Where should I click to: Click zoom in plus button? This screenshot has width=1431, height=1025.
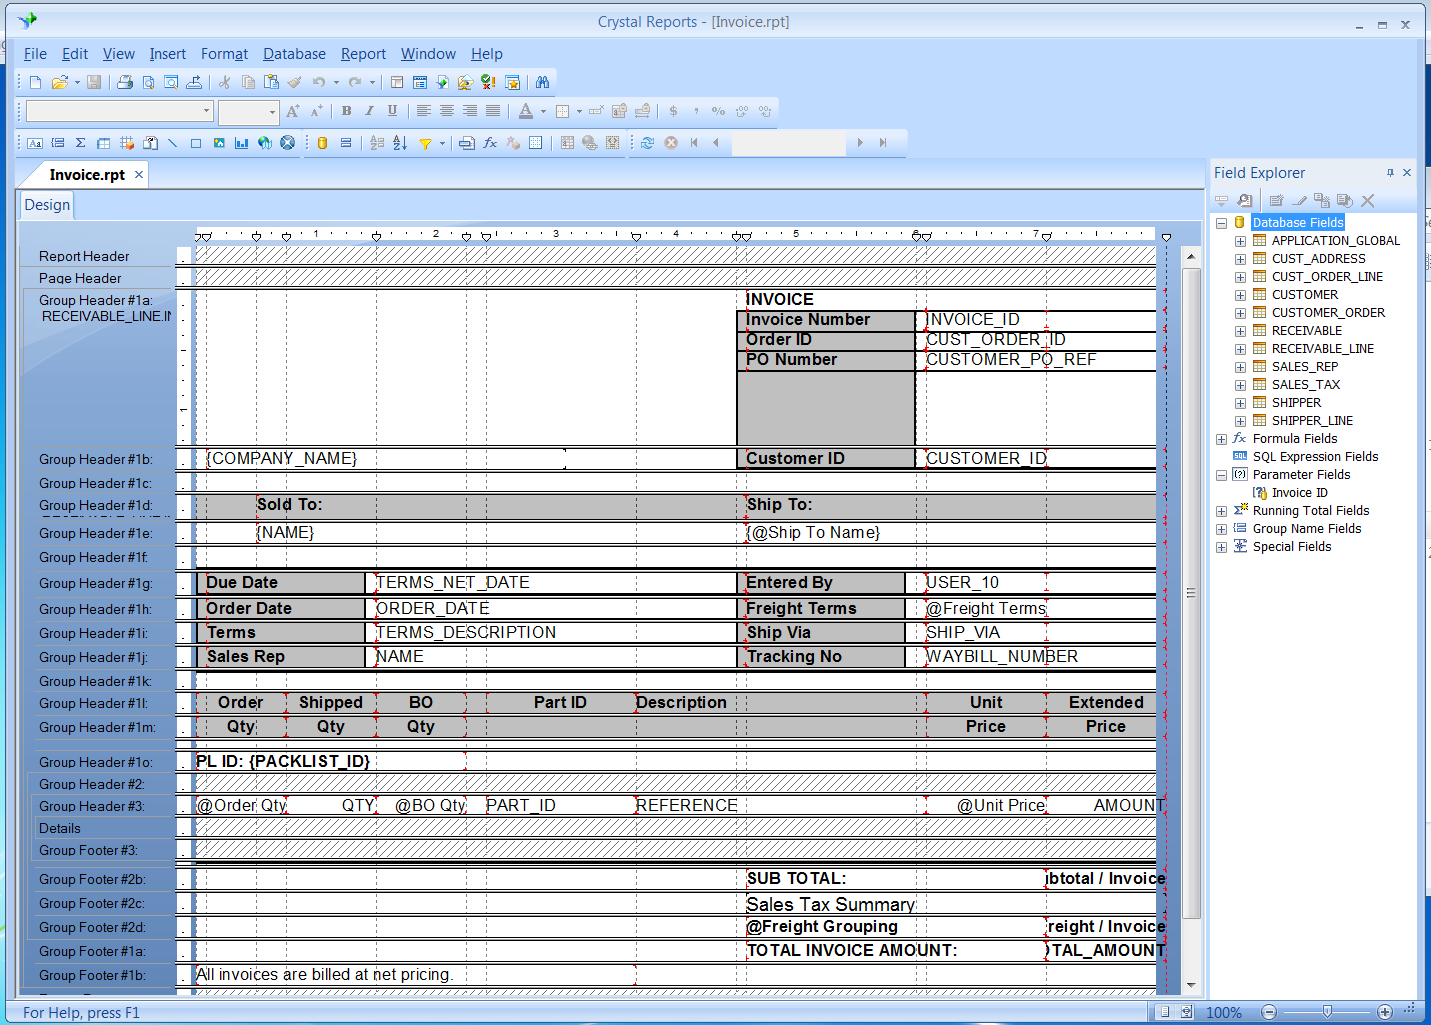[1385, 1012]
